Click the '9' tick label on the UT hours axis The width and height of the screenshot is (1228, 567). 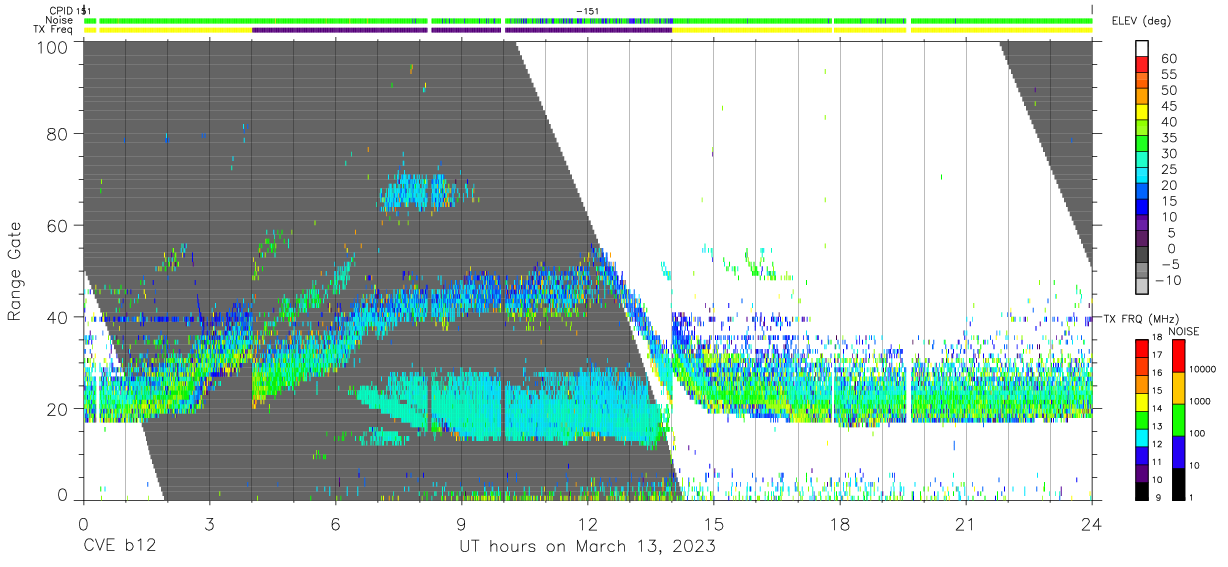461,525
